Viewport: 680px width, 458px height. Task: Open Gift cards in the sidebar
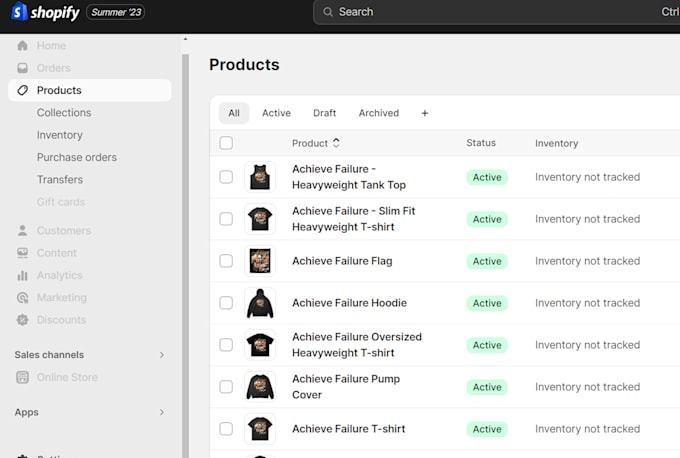coord(61,202)
